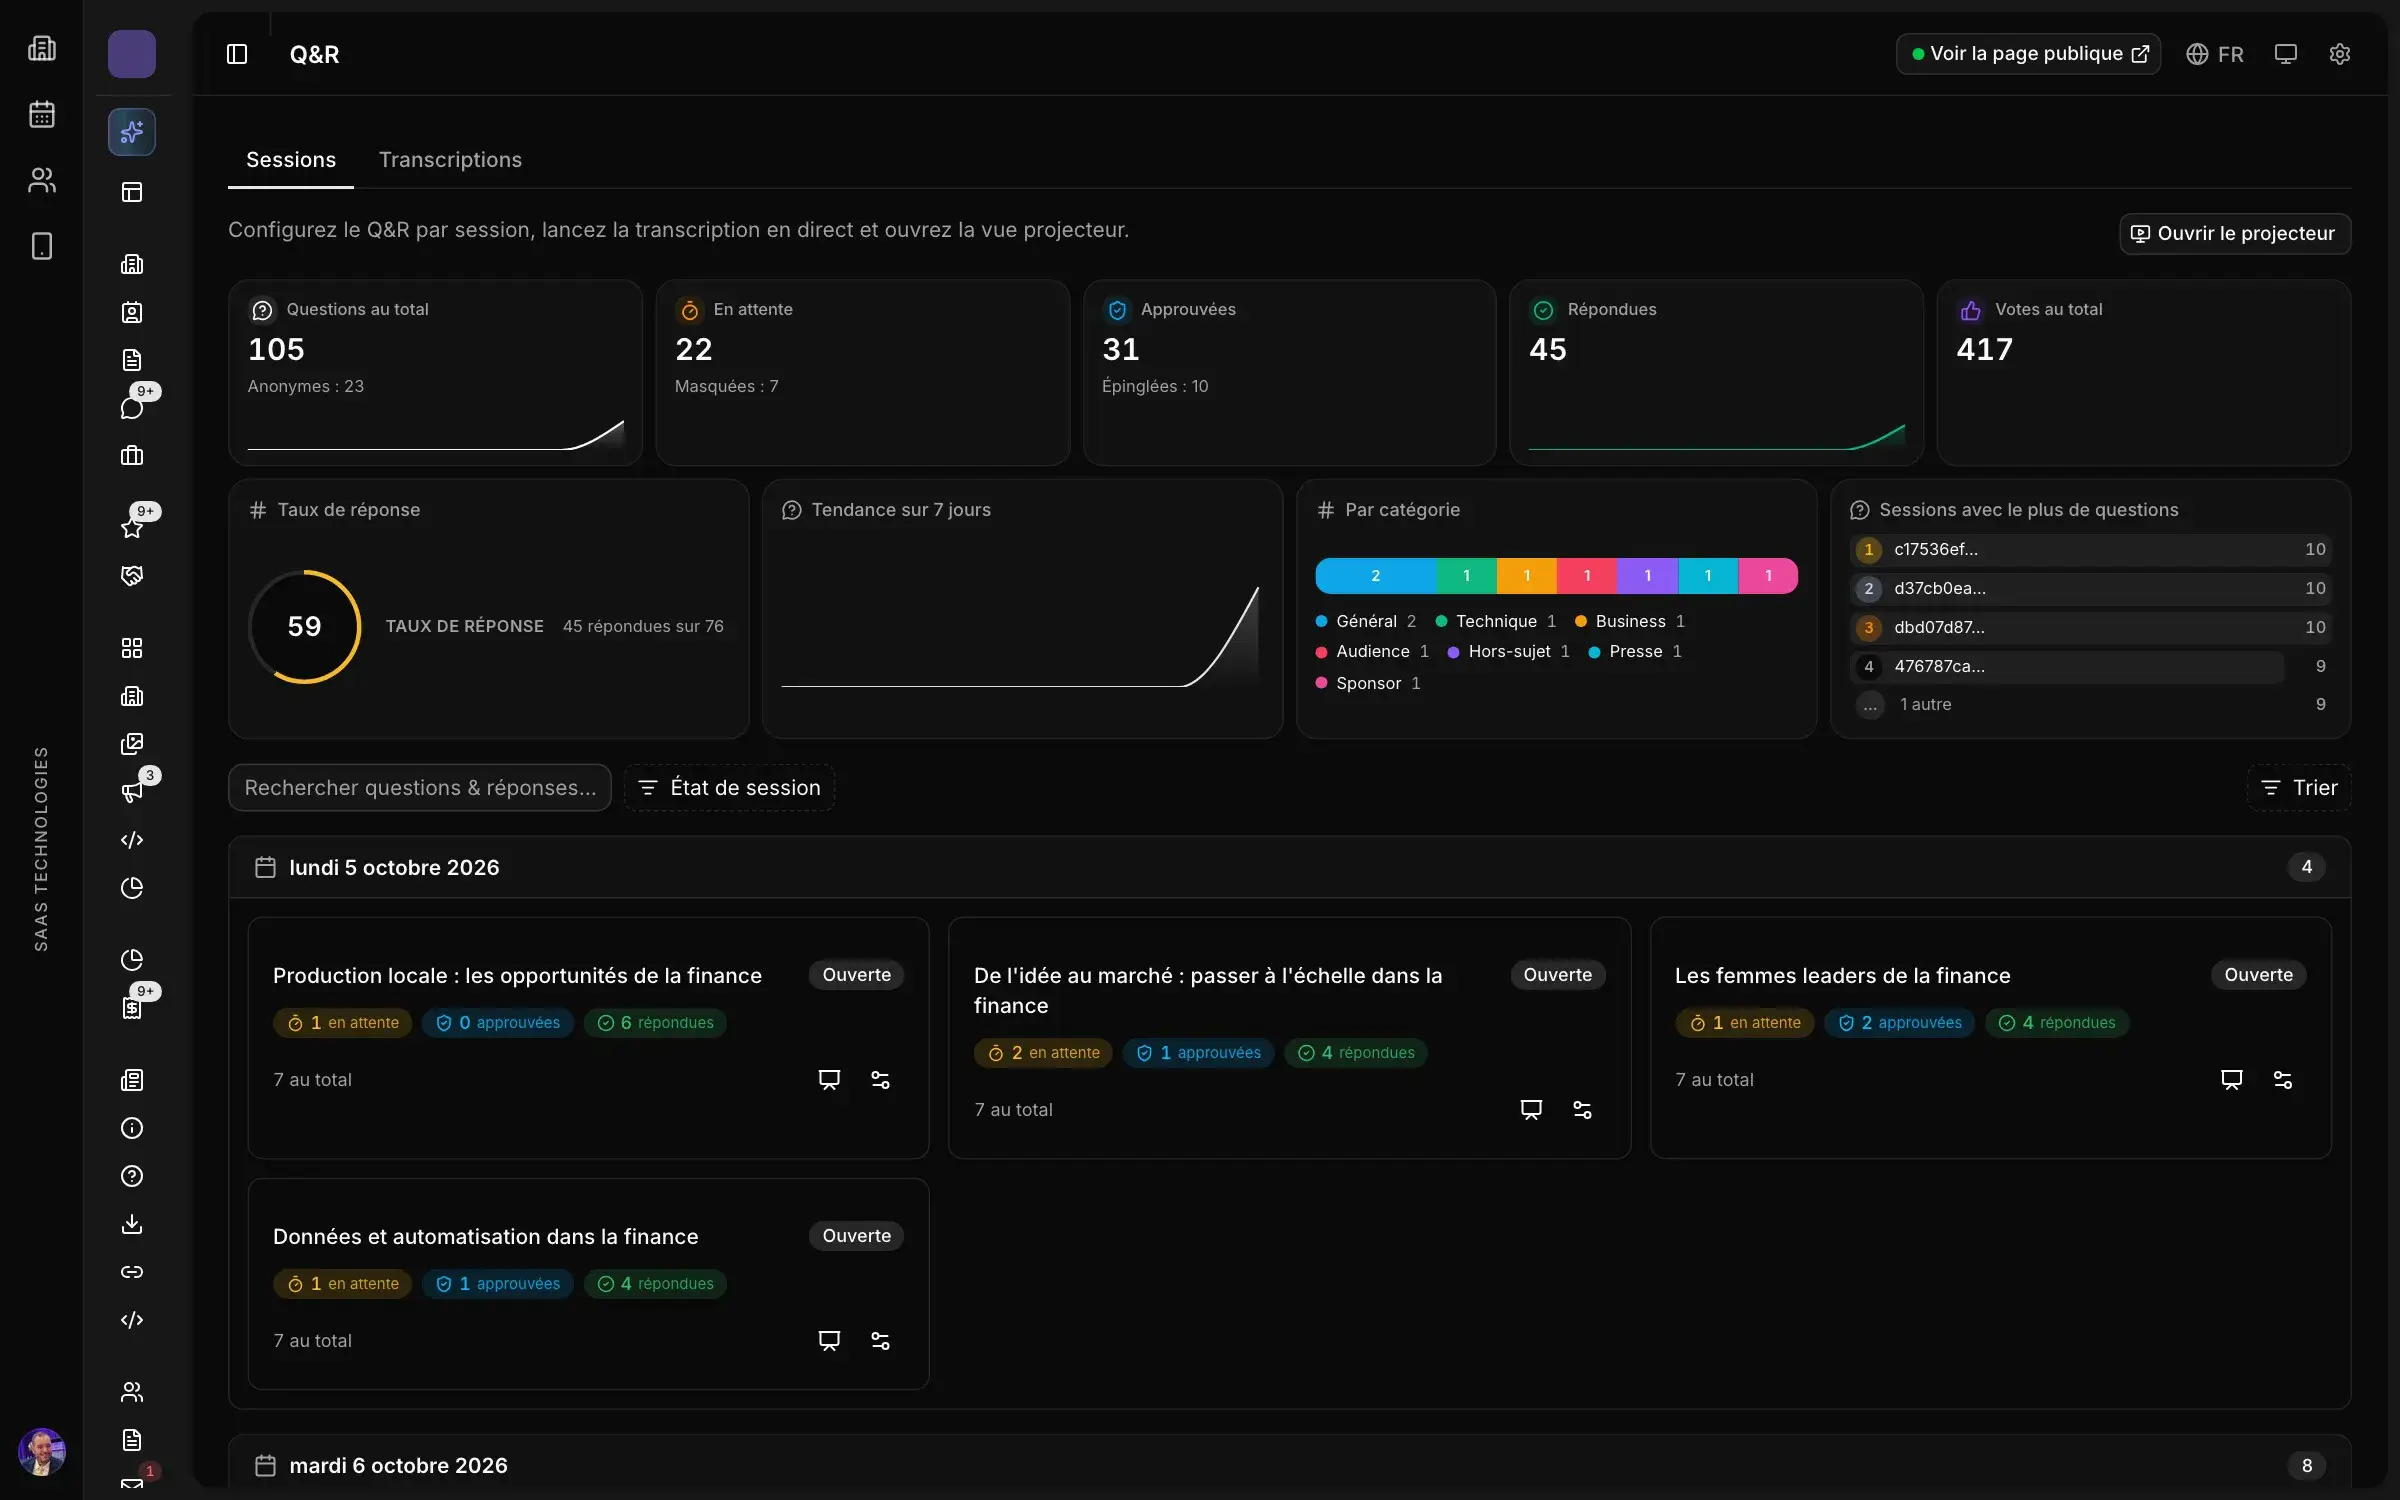The image size is (2400, 1500).
Task: Open projector for Les femmes leaders session
Action: pyautogui.click(x=2231, y=1080)
